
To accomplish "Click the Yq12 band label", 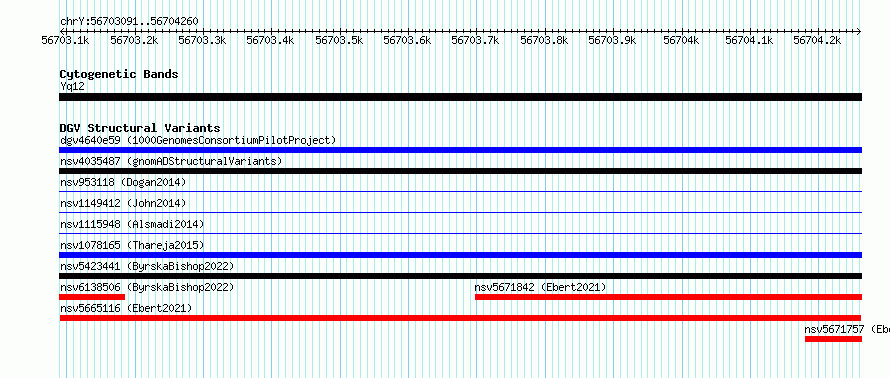I will pyautogui.click(x=72, y=87).
